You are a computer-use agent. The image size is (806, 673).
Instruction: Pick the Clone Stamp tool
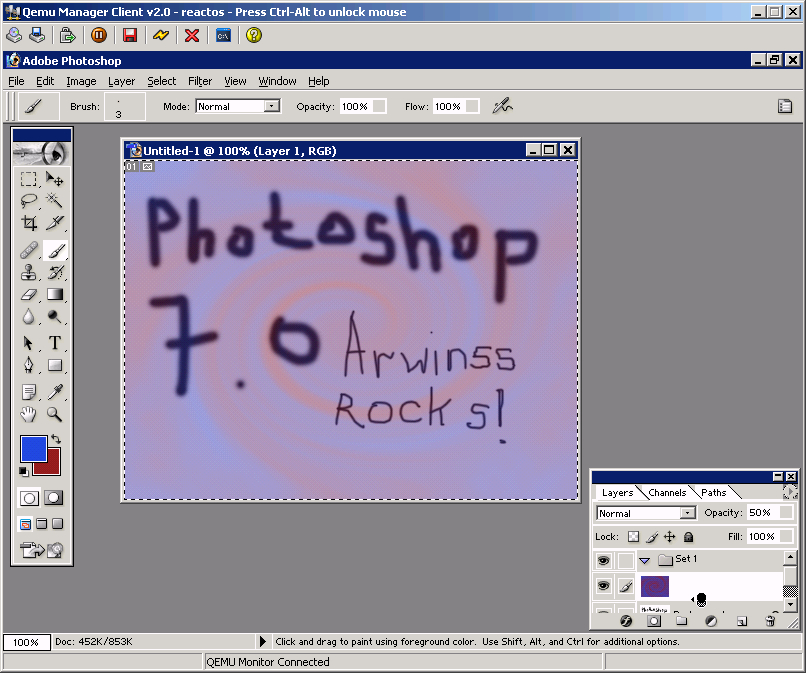30,272
